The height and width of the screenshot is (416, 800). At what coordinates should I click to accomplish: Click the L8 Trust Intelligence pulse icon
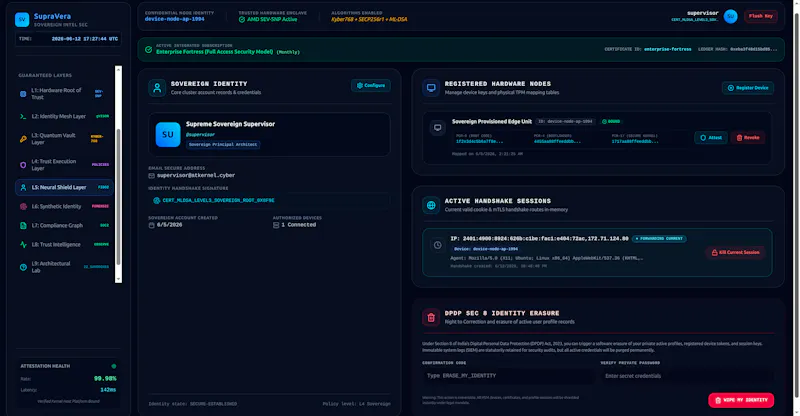coord(23,244)
